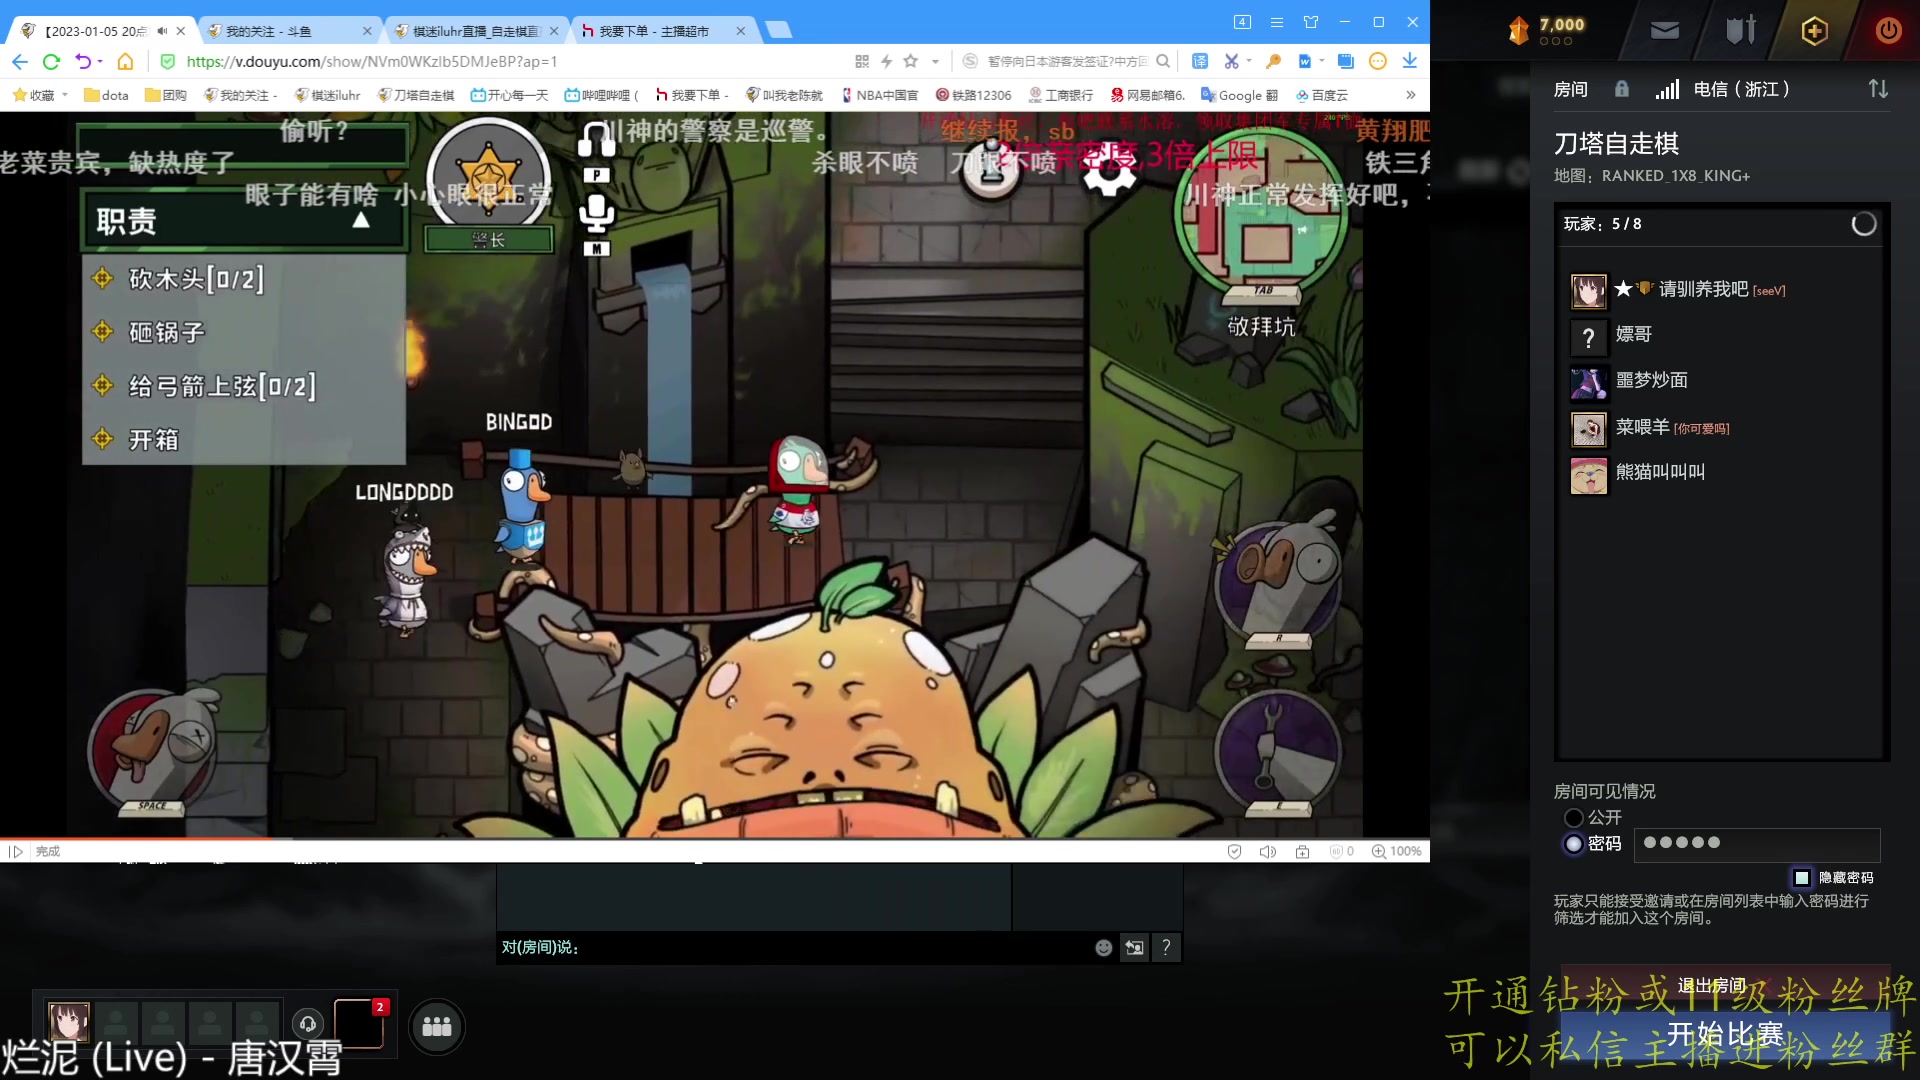Click the 开始比赛 start match button
This screenshot has height=1080, width=1920.
pyautogui.click(x=1724, y=1035)
